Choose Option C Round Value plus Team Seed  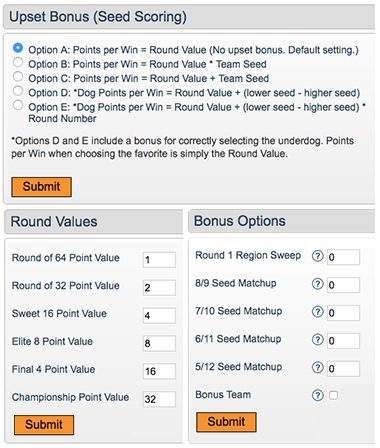(18, 77)
